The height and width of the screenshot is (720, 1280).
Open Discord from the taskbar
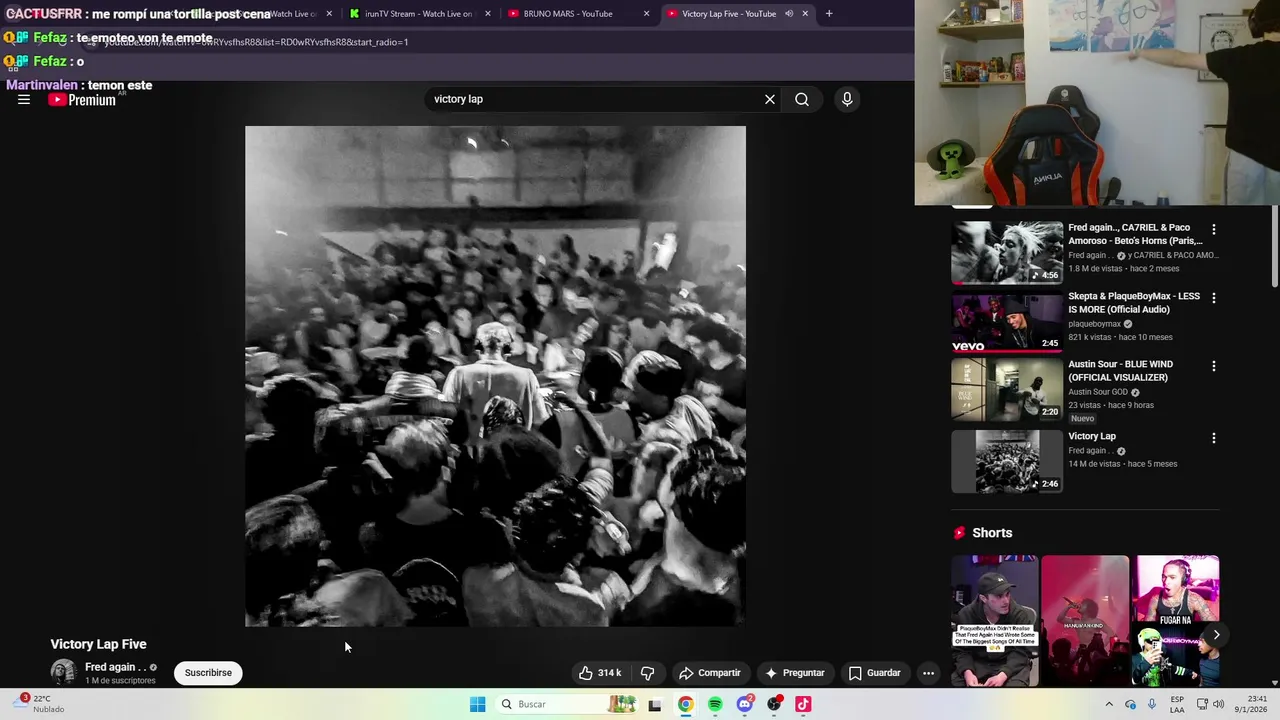pos(744,704)
